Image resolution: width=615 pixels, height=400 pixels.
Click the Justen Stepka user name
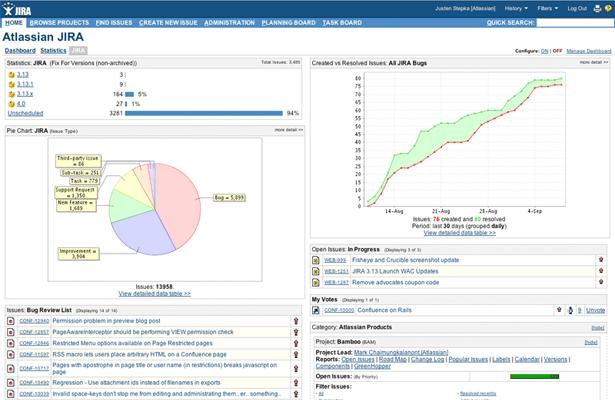coord(465,8)
